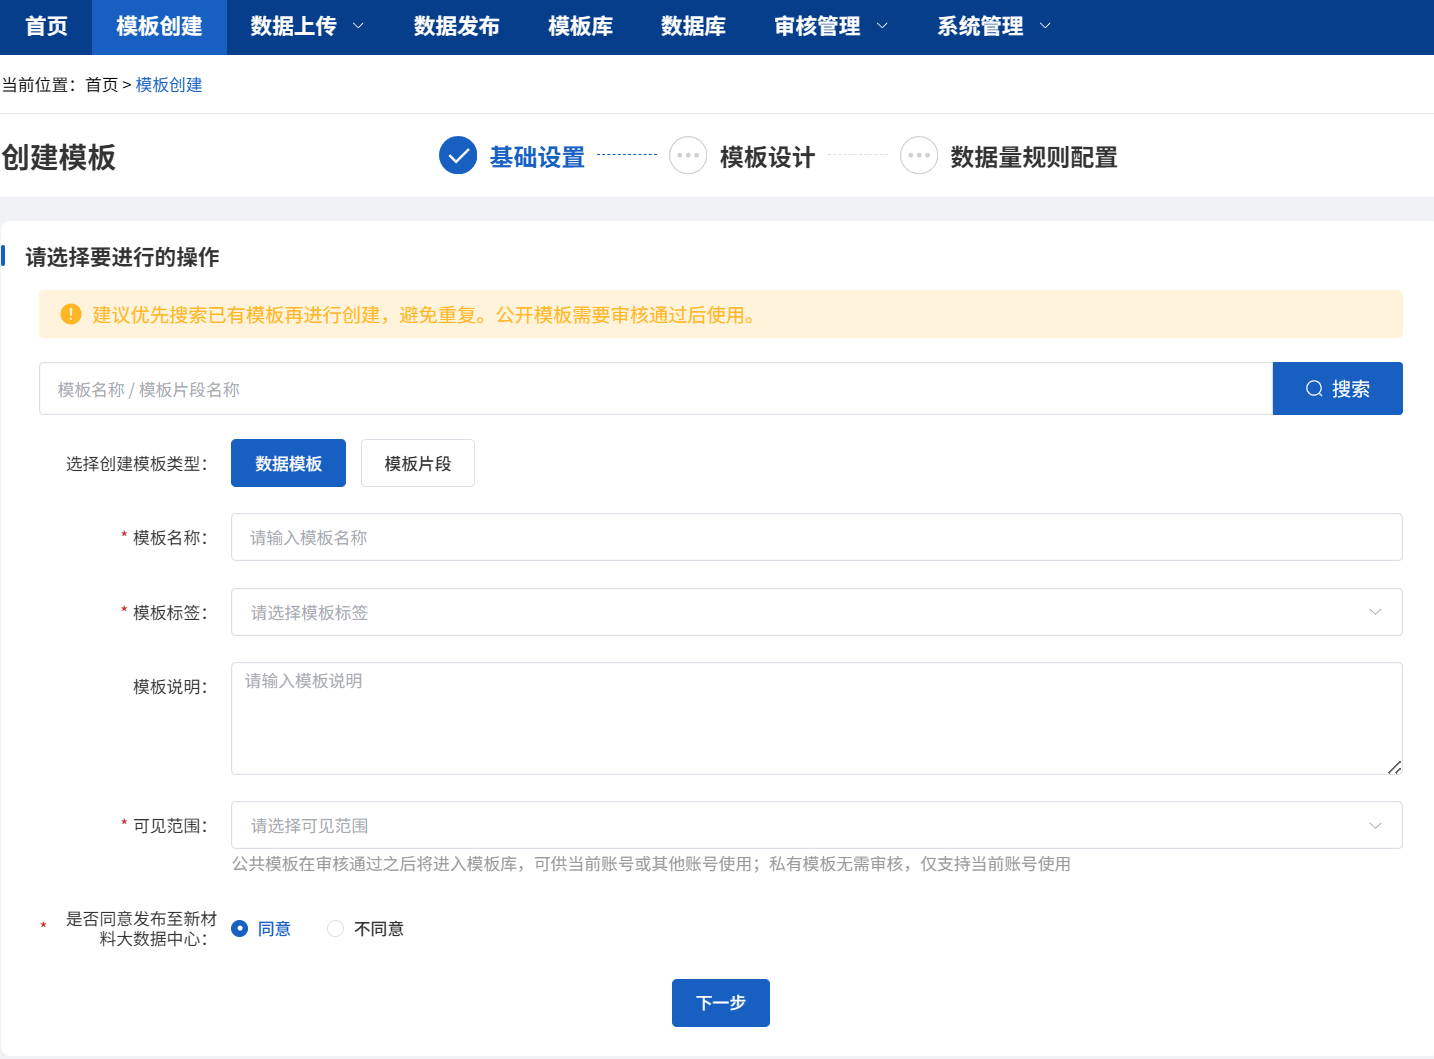Select the 同意 radio button
This screenshot has width=1434, height=1059.
pyautogui.click(x=240, y=929)
